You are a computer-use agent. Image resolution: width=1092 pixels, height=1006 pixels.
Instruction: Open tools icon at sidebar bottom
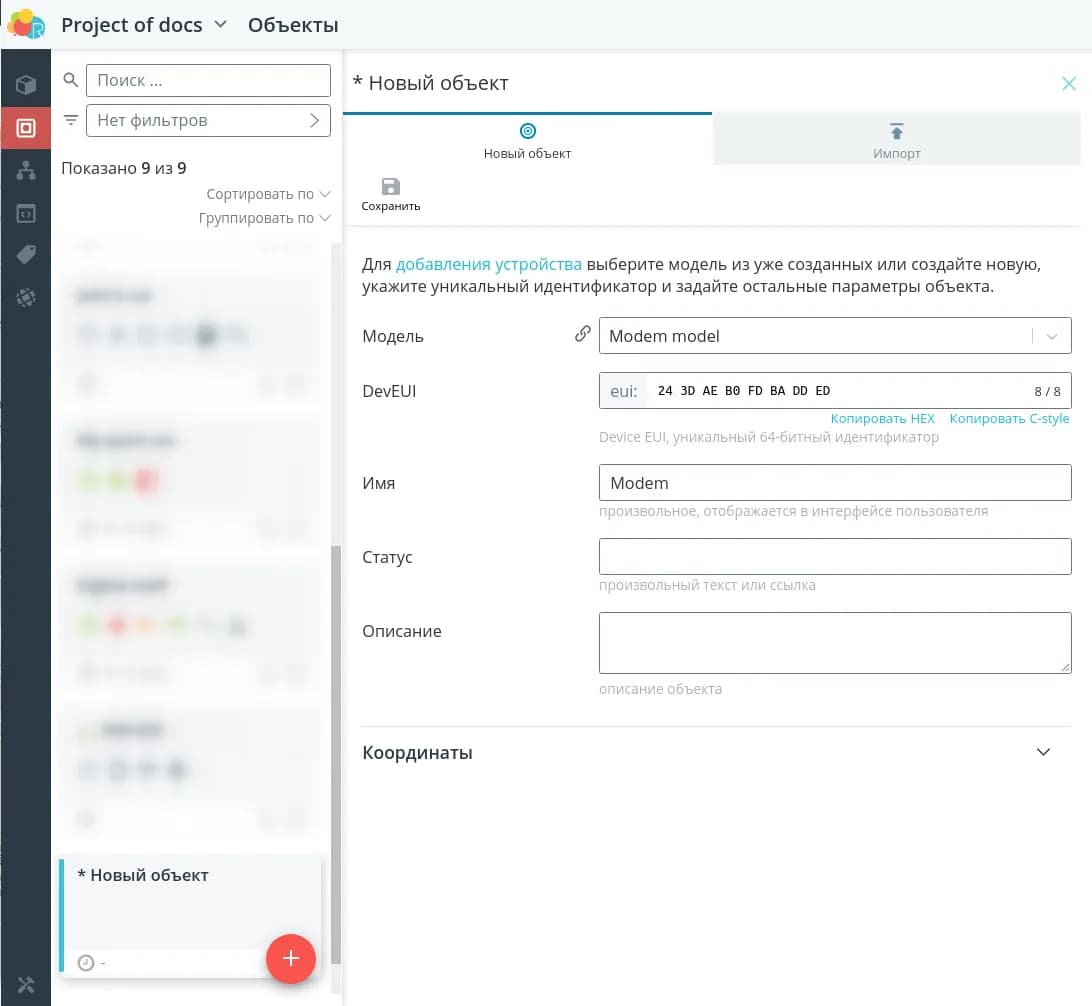pos(26,984)
